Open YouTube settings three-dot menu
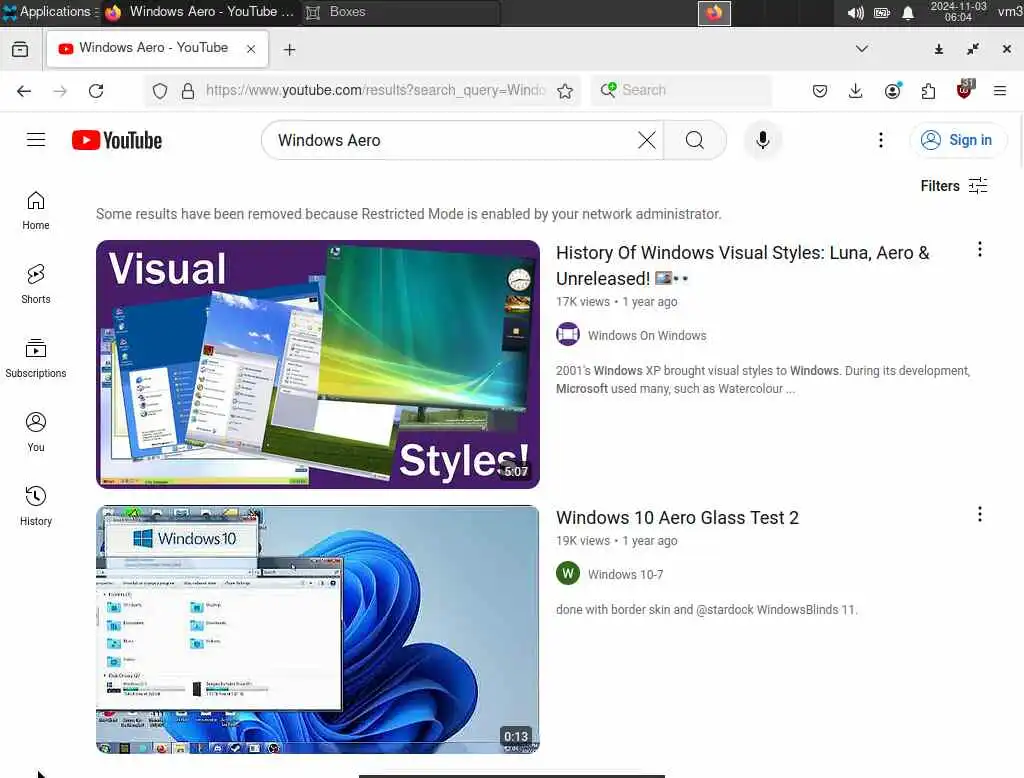Screen dimensions: 1024x778 point(880,140)
